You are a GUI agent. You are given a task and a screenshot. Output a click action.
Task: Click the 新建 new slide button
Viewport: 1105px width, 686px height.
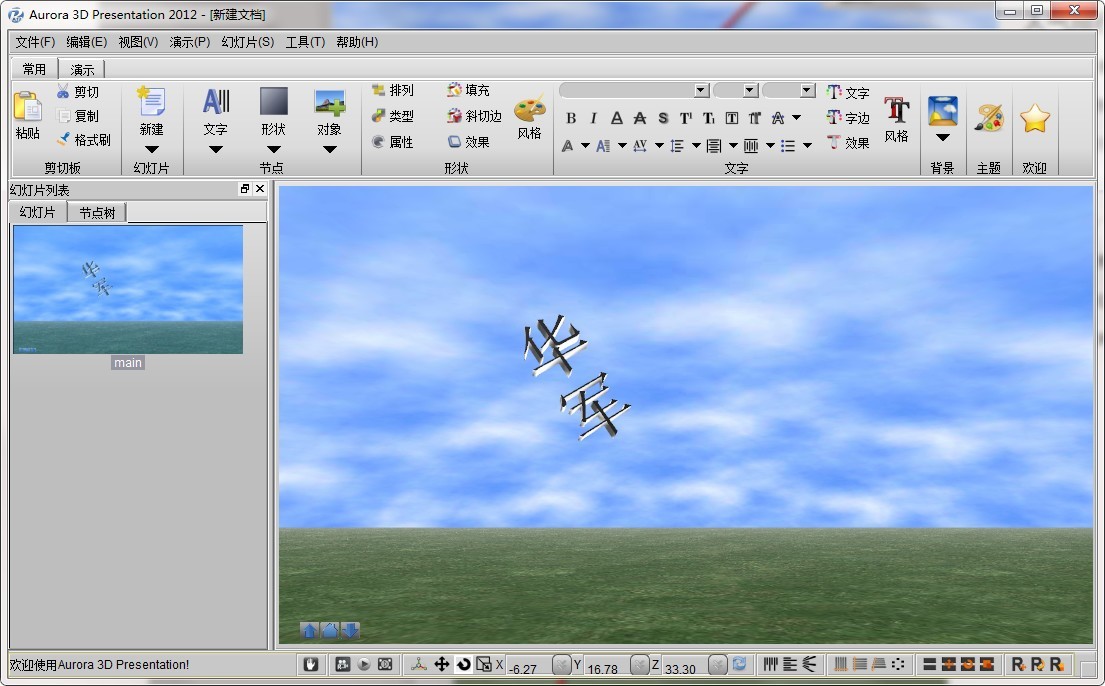[x=152, y=110]
